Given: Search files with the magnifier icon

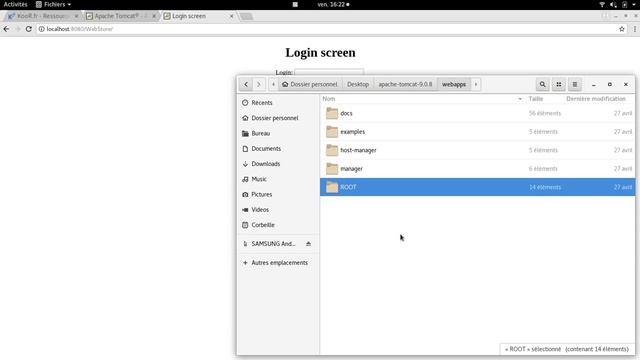Looking at the screenshot, I should pos(542,84).
